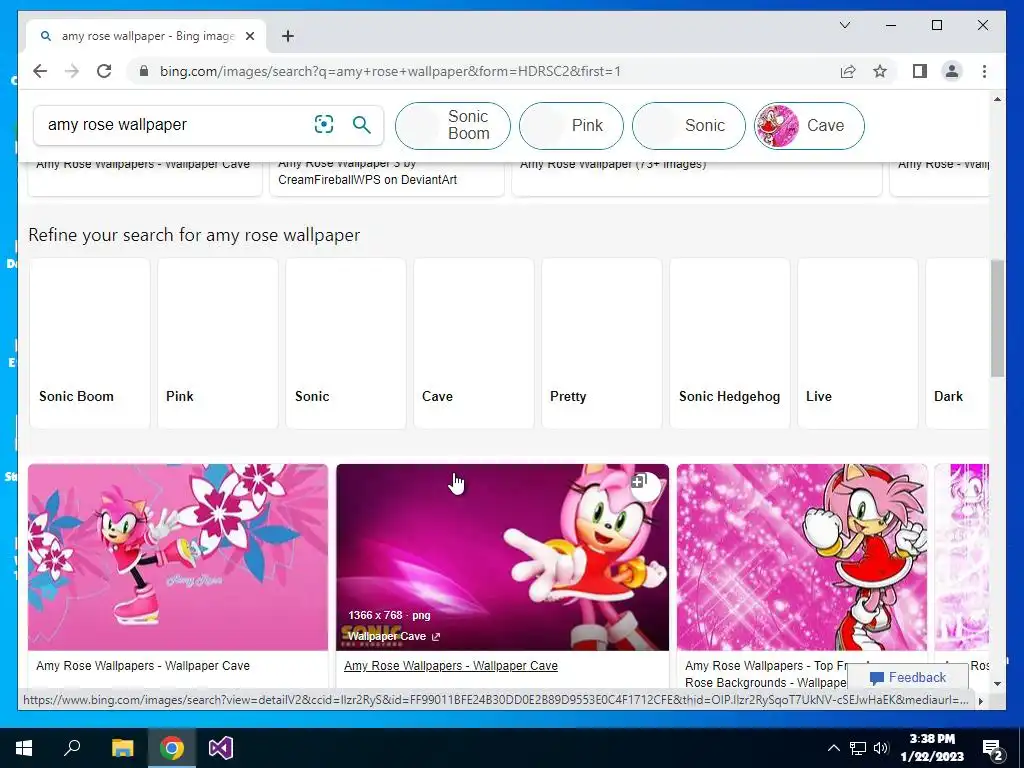Open the Pretty refine card
Viewport: 1024px width, 768px height.
click(x=601, y=343)
